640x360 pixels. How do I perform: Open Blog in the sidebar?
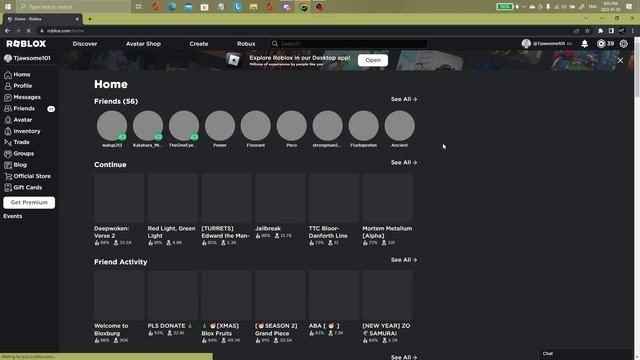coord(16,165)
